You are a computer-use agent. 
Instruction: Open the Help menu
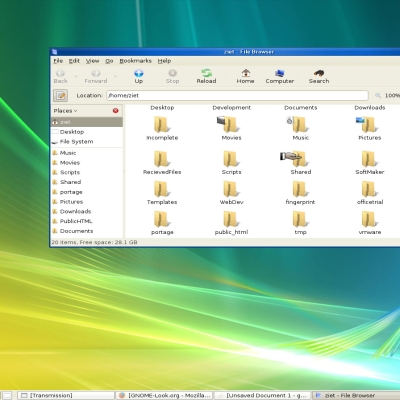point(164,61)
